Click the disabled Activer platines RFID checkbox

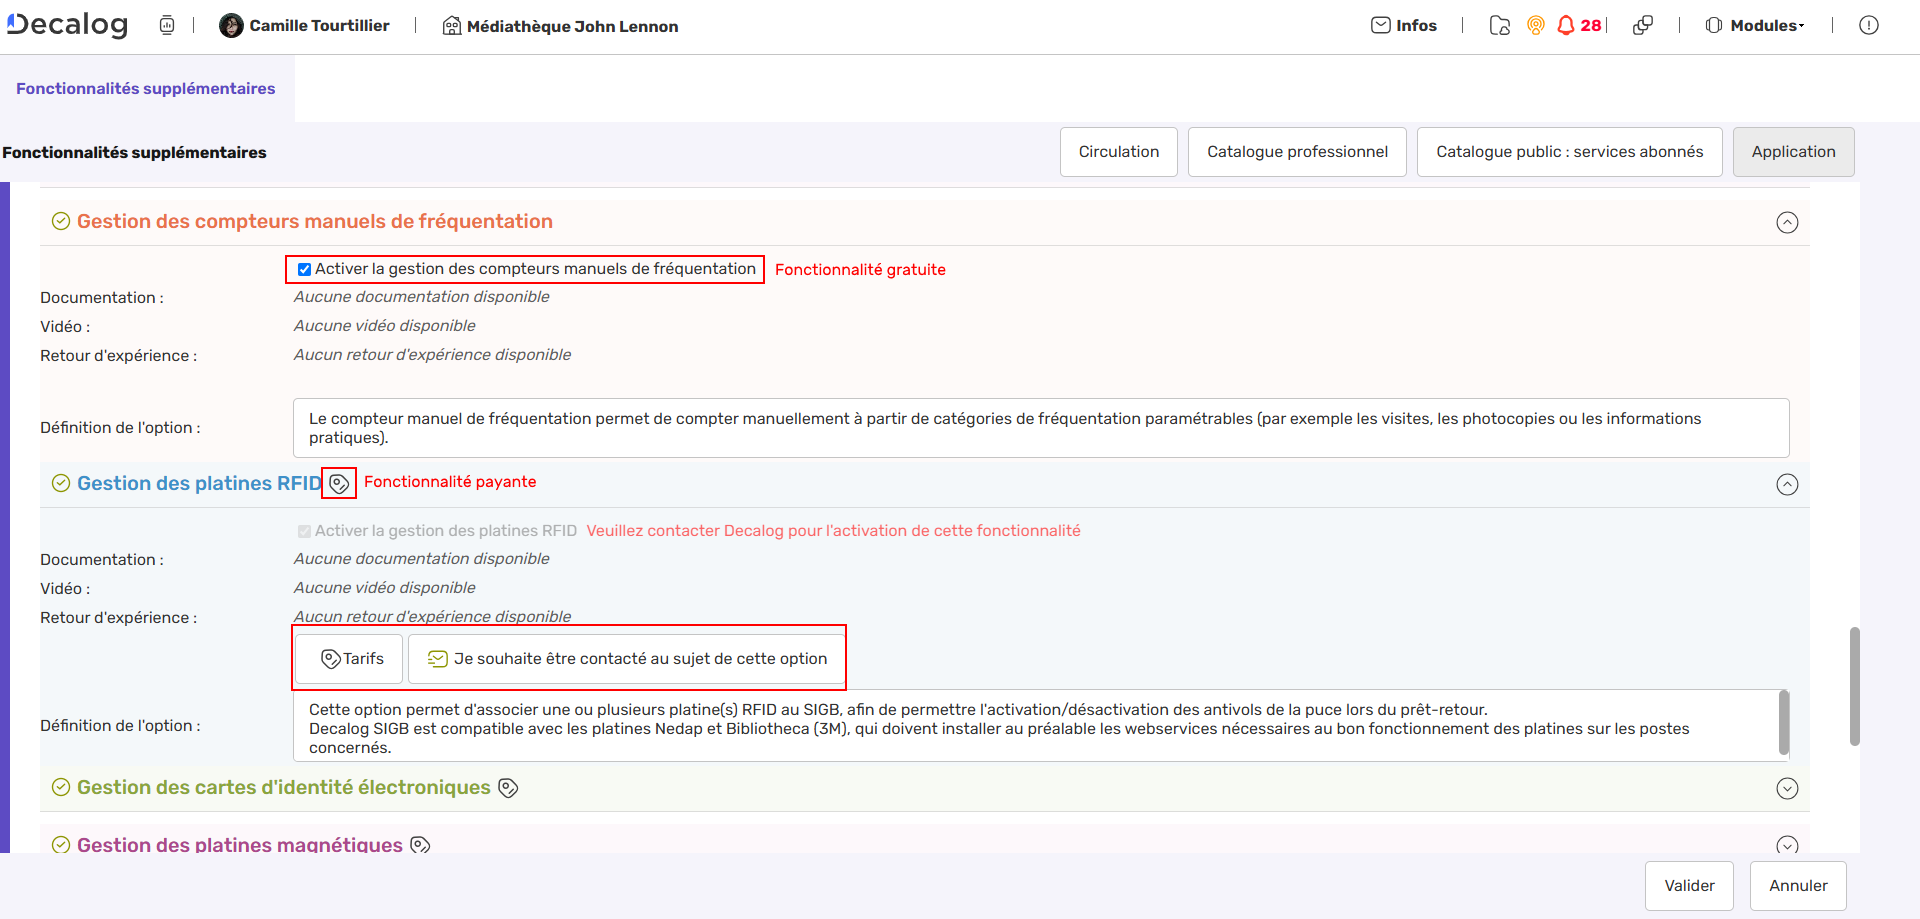tap(304, 531)
